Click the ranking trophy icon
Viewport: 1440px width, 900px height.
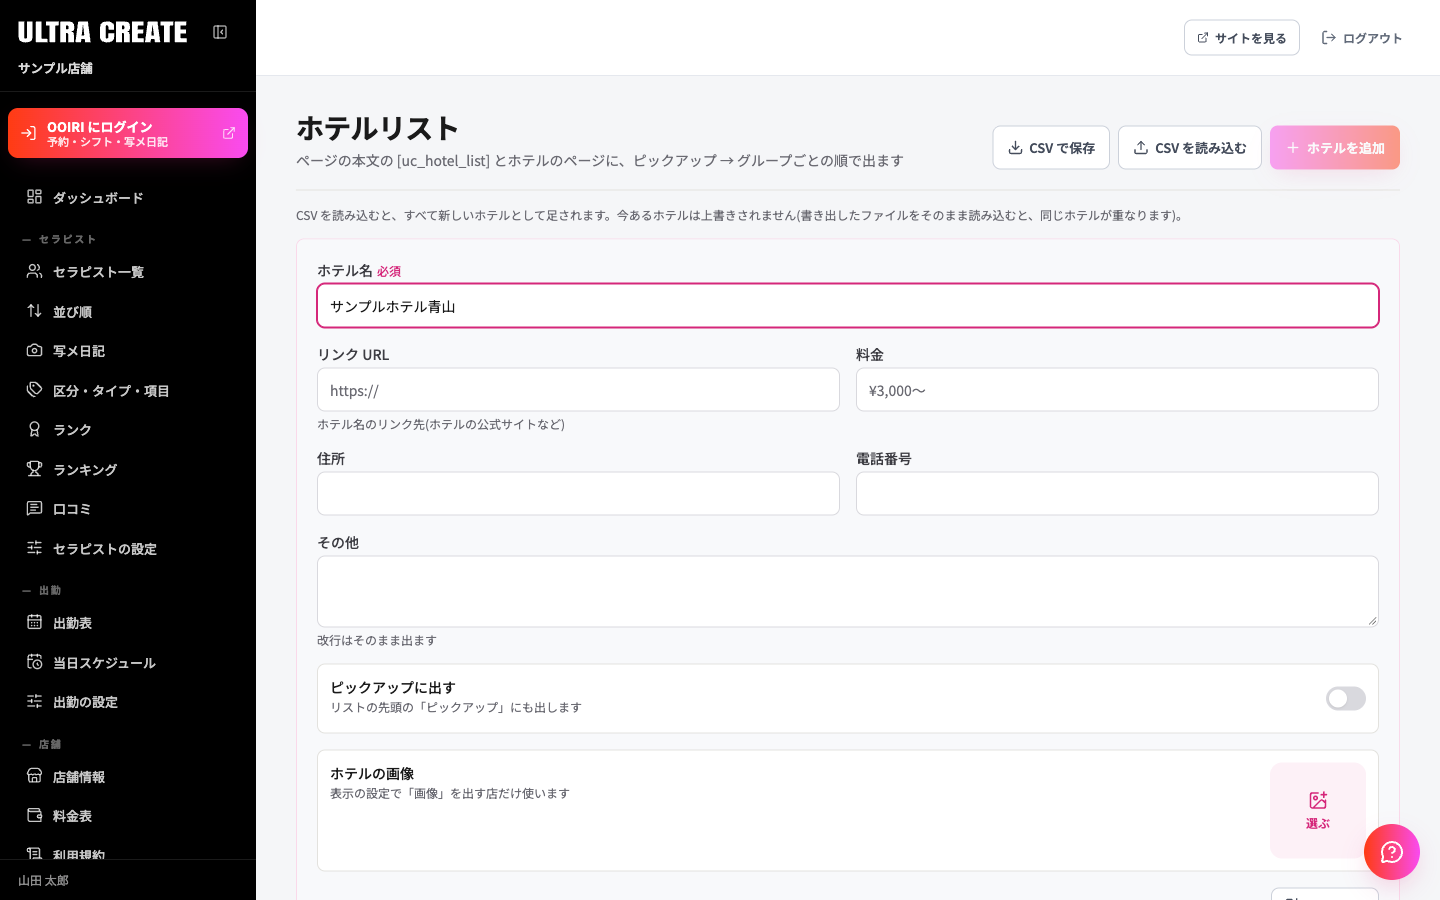(x=34, y=469)
